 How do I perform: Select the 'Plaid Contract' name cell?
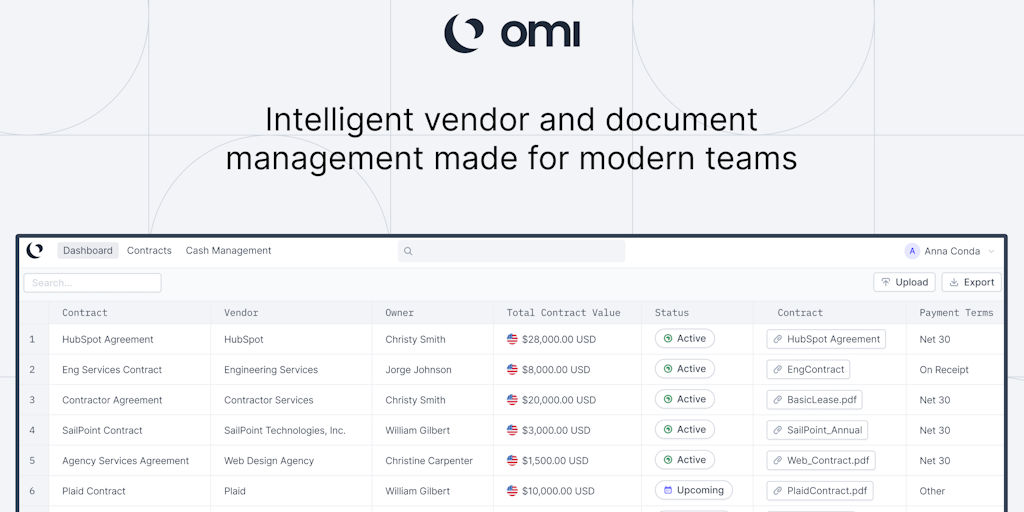coord(94,491)
